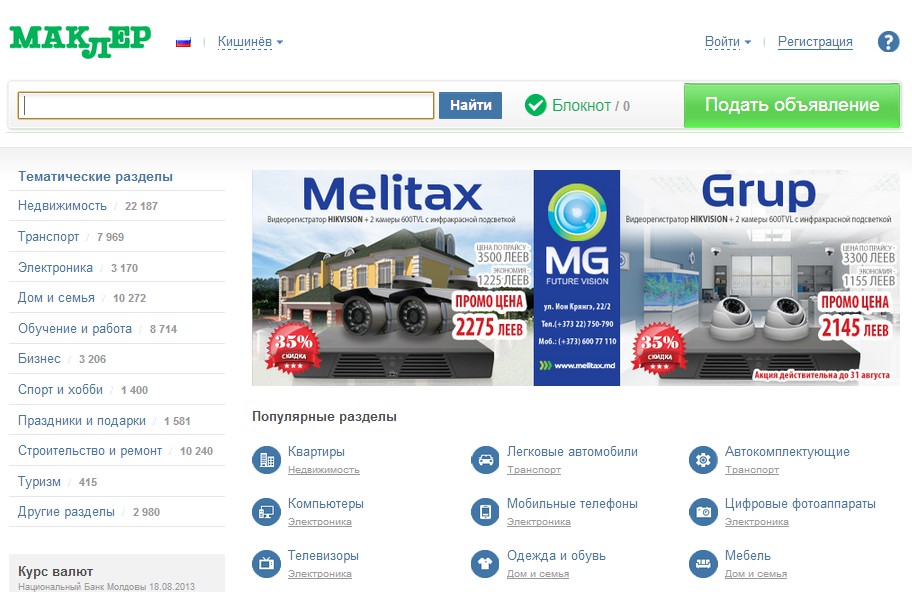This screenshot has width=912, height=592.
Task: Open the Автокомплектующие link
Action: [787, 452]
